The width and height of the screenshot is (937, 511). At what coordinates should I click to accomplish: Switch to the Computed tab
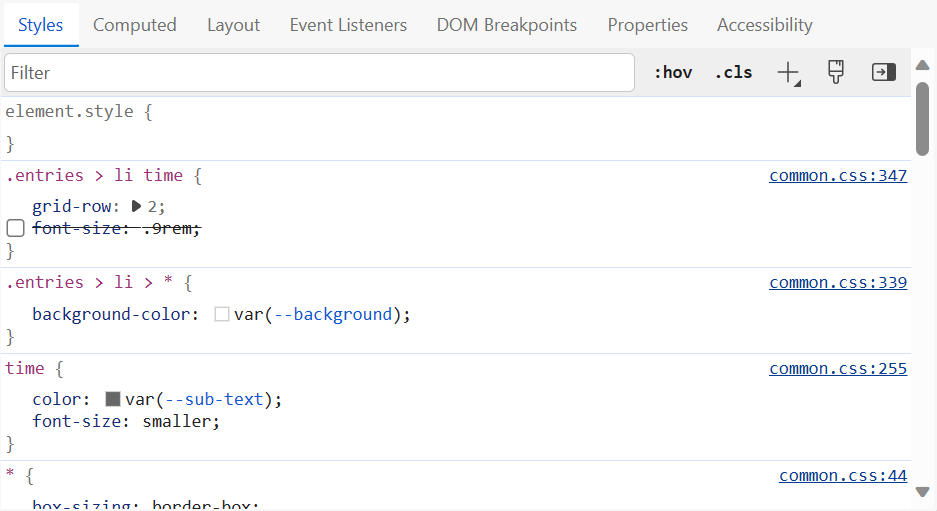pyautogui.click(x=135, y=25)
